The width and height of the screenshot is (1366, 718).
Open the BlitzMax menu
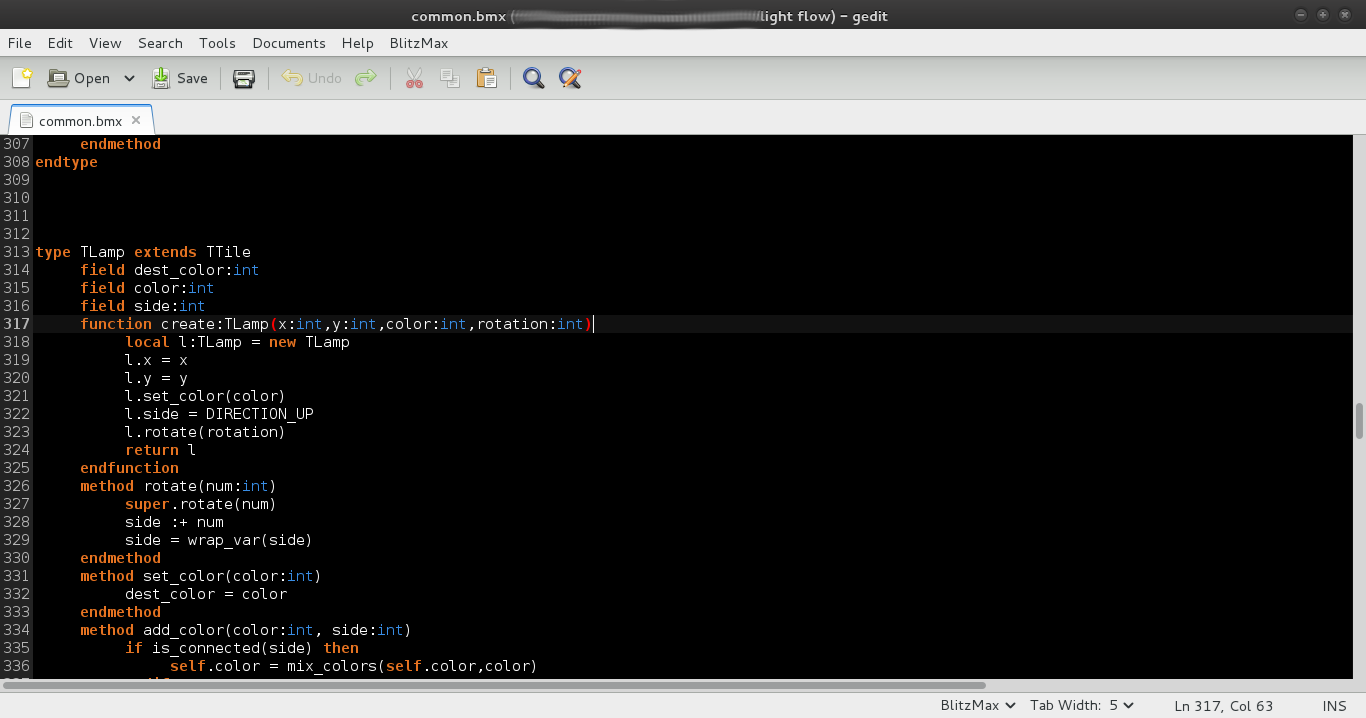coord(419,43)
